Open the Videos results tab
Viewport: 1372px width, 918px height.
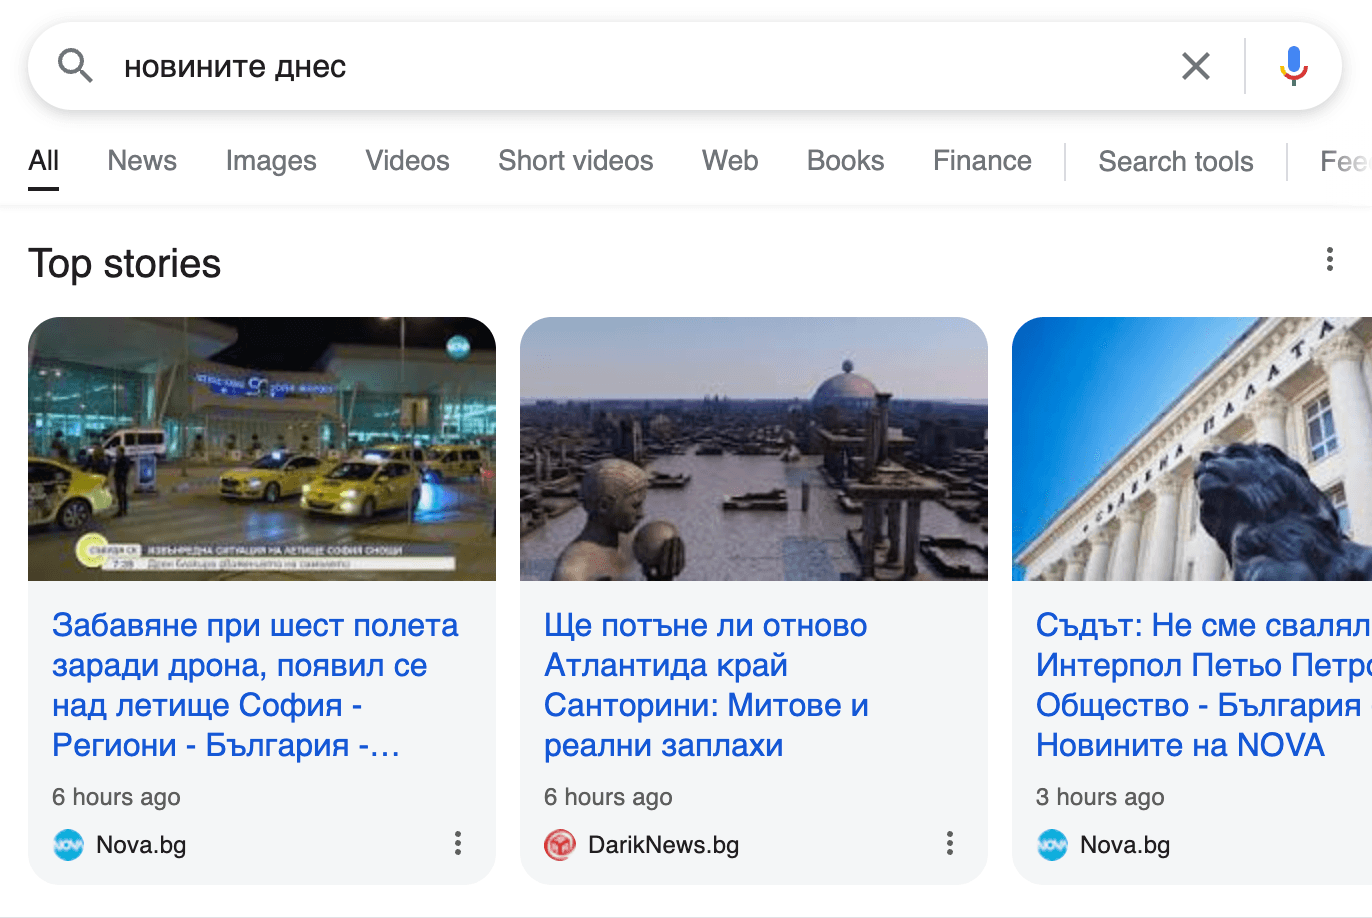[x=406, y=161]
